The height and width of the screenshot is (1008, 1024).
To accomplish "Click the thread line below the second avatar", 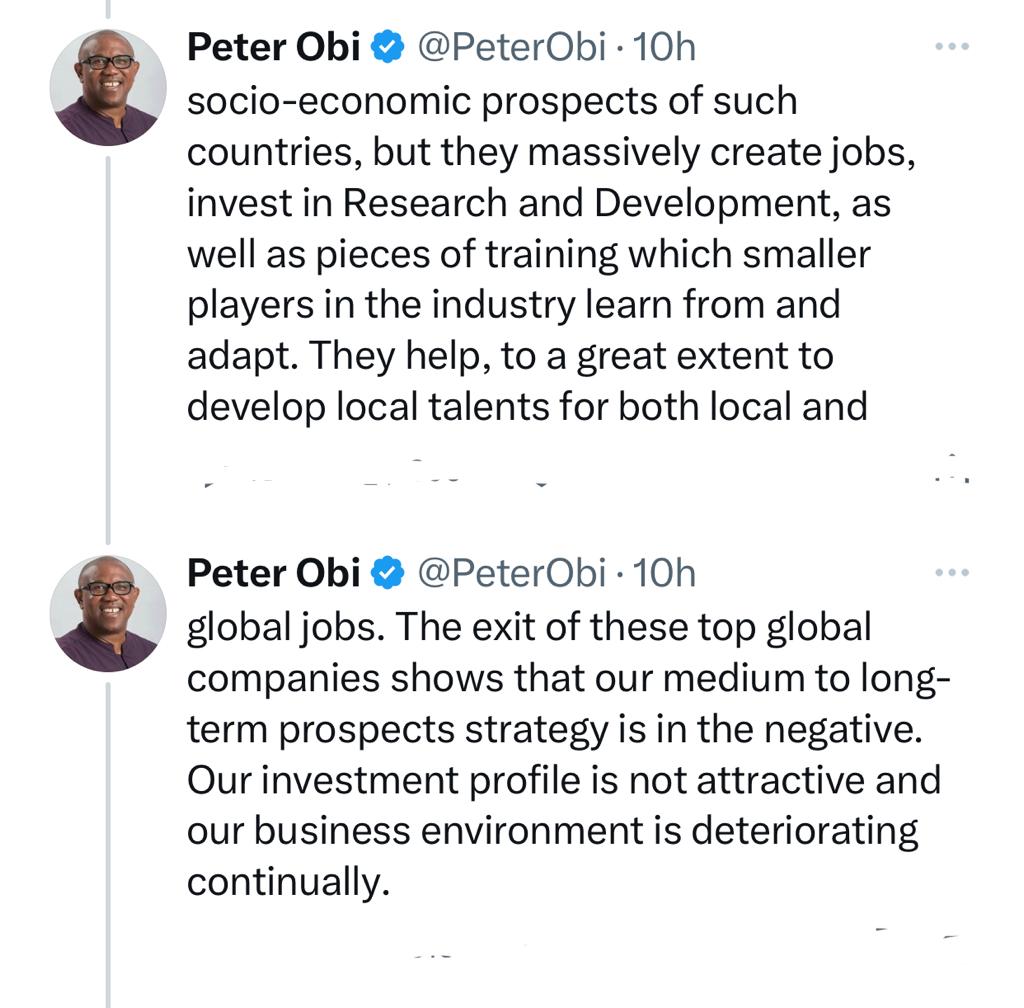I will point(108,850).
